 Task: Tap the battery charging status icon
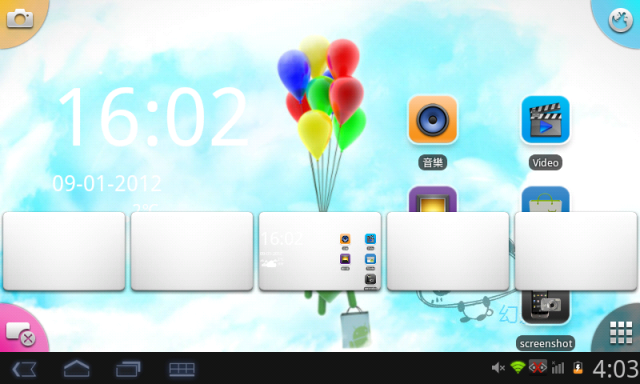578,368
